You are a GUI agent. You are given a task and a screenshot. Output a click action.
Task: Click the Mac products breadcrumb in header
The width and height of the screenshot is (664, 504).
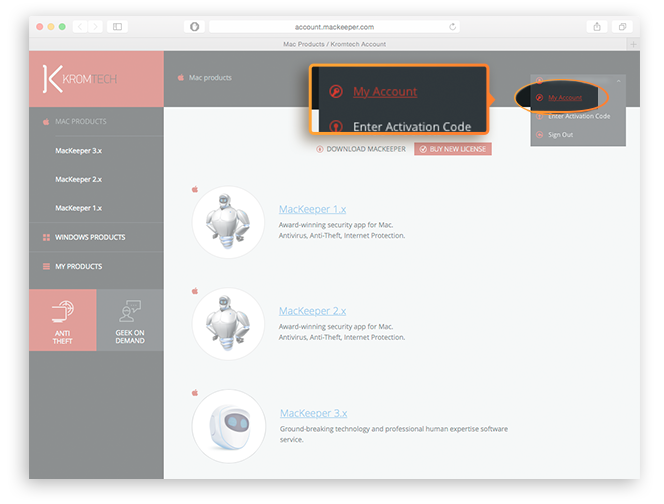[x=210, y=78]
